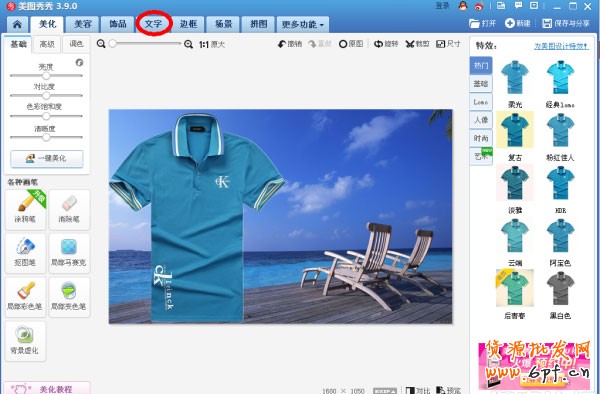Switch to the 美容 tab
Viewport: 600px width, 394px height.
[82, 24]
